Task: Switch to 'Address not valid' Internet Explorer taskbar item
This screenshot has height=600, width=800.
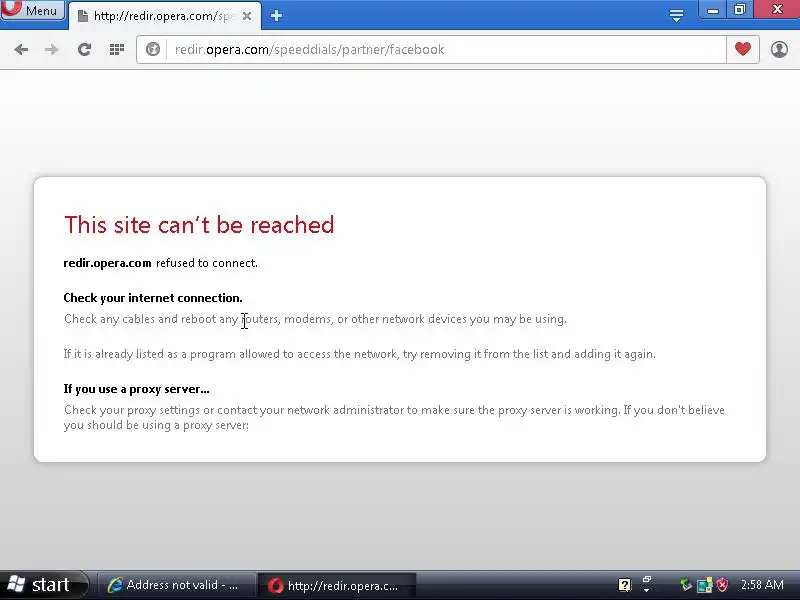Action: 176,585
